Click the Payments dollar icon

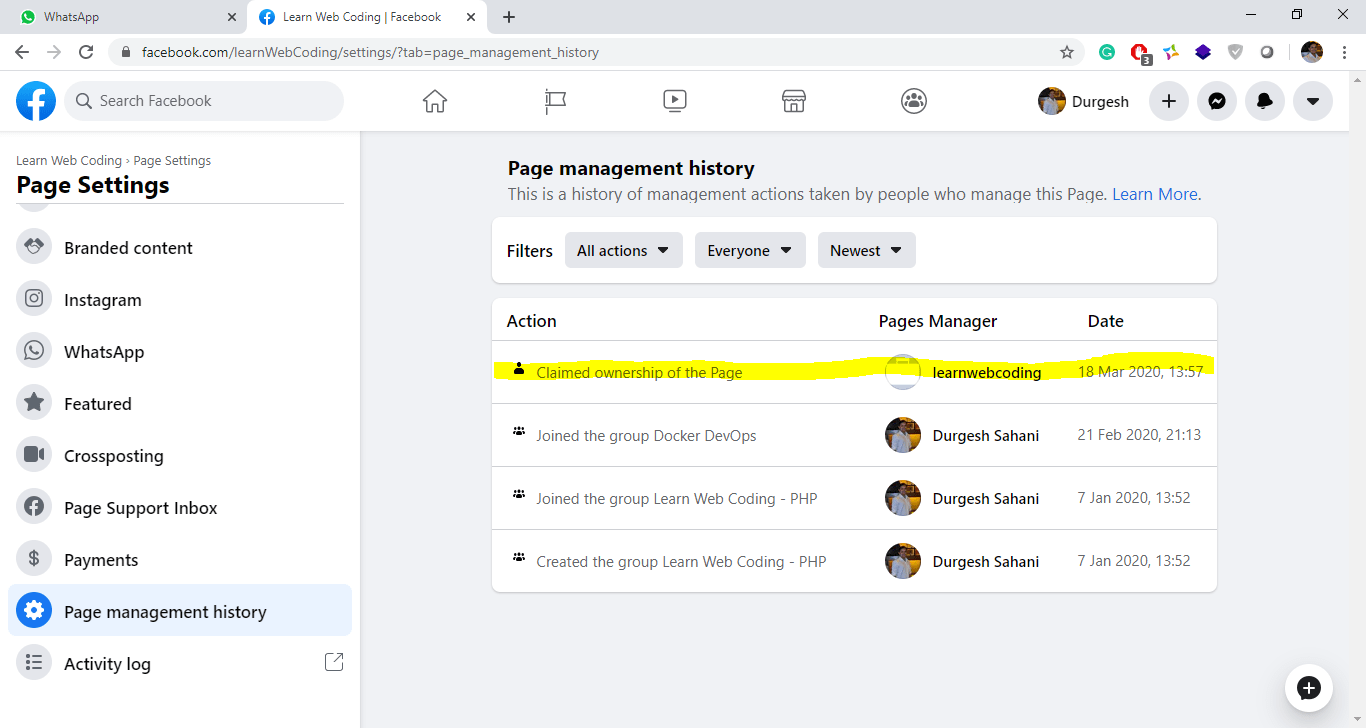34,558
